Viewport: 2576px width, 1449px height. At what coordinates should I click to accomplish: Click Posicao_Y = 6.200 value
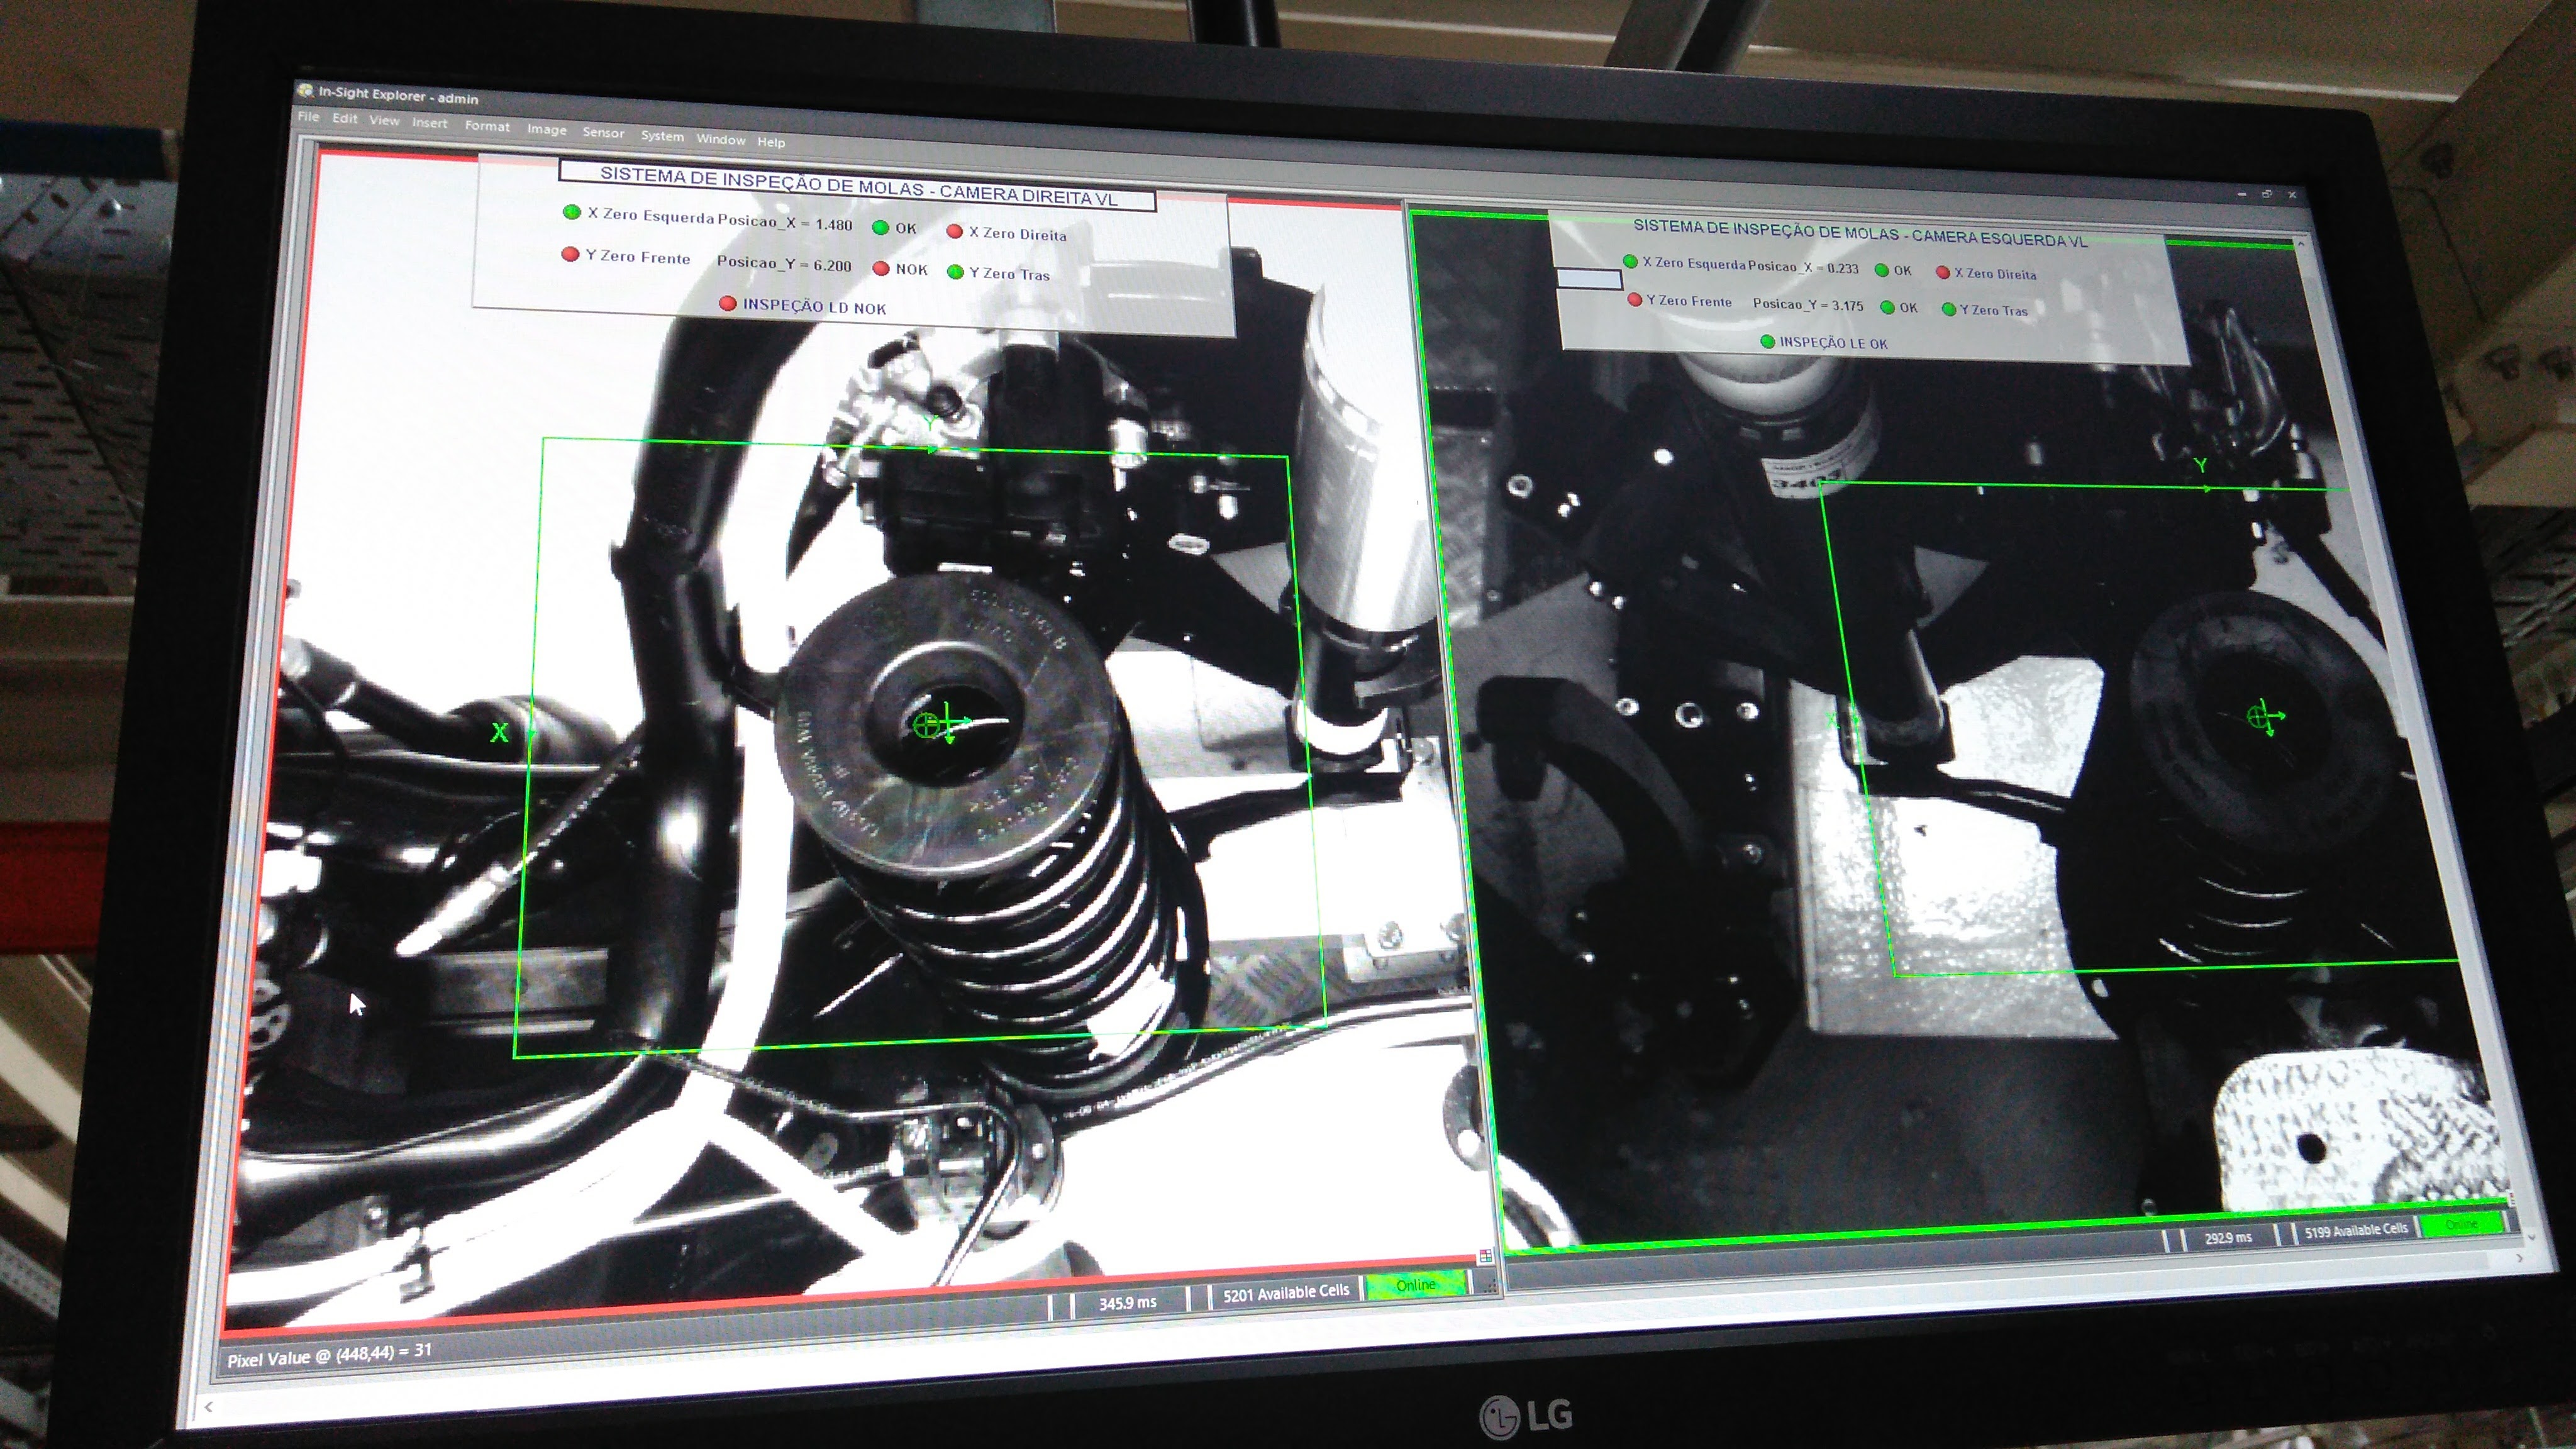784,264
